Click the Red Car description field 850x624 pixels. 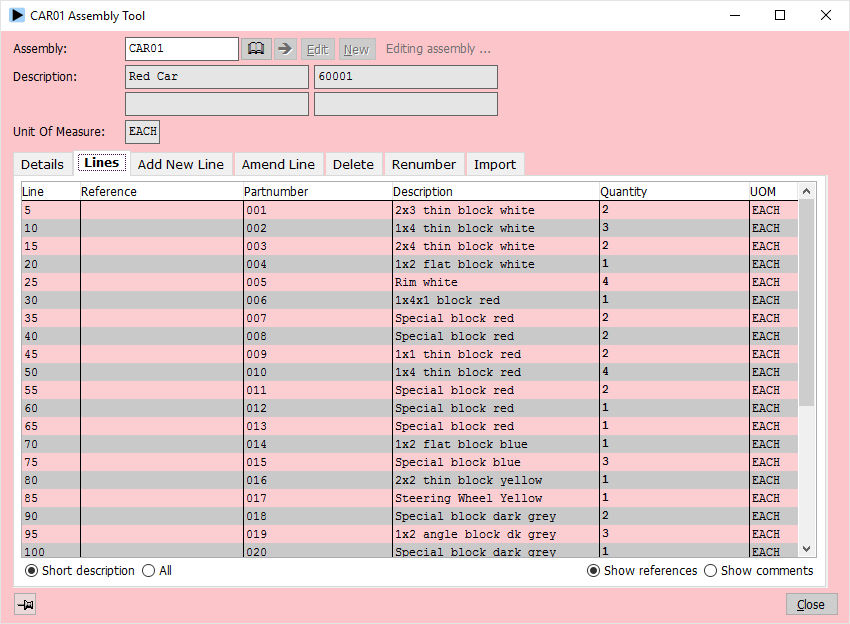pyautogui.click(x=217, y=77)
